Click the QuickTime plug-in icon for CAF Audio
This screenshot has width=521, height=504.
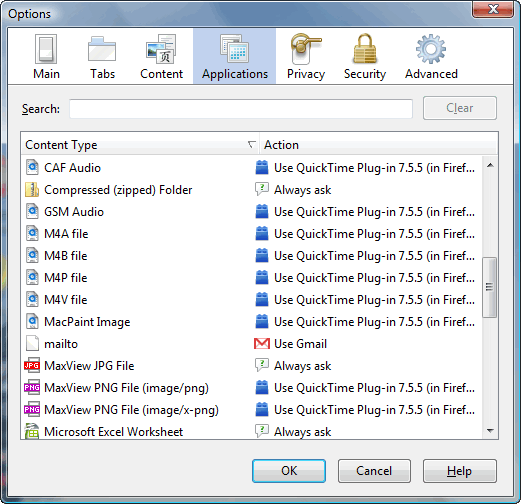click(262, 167)
